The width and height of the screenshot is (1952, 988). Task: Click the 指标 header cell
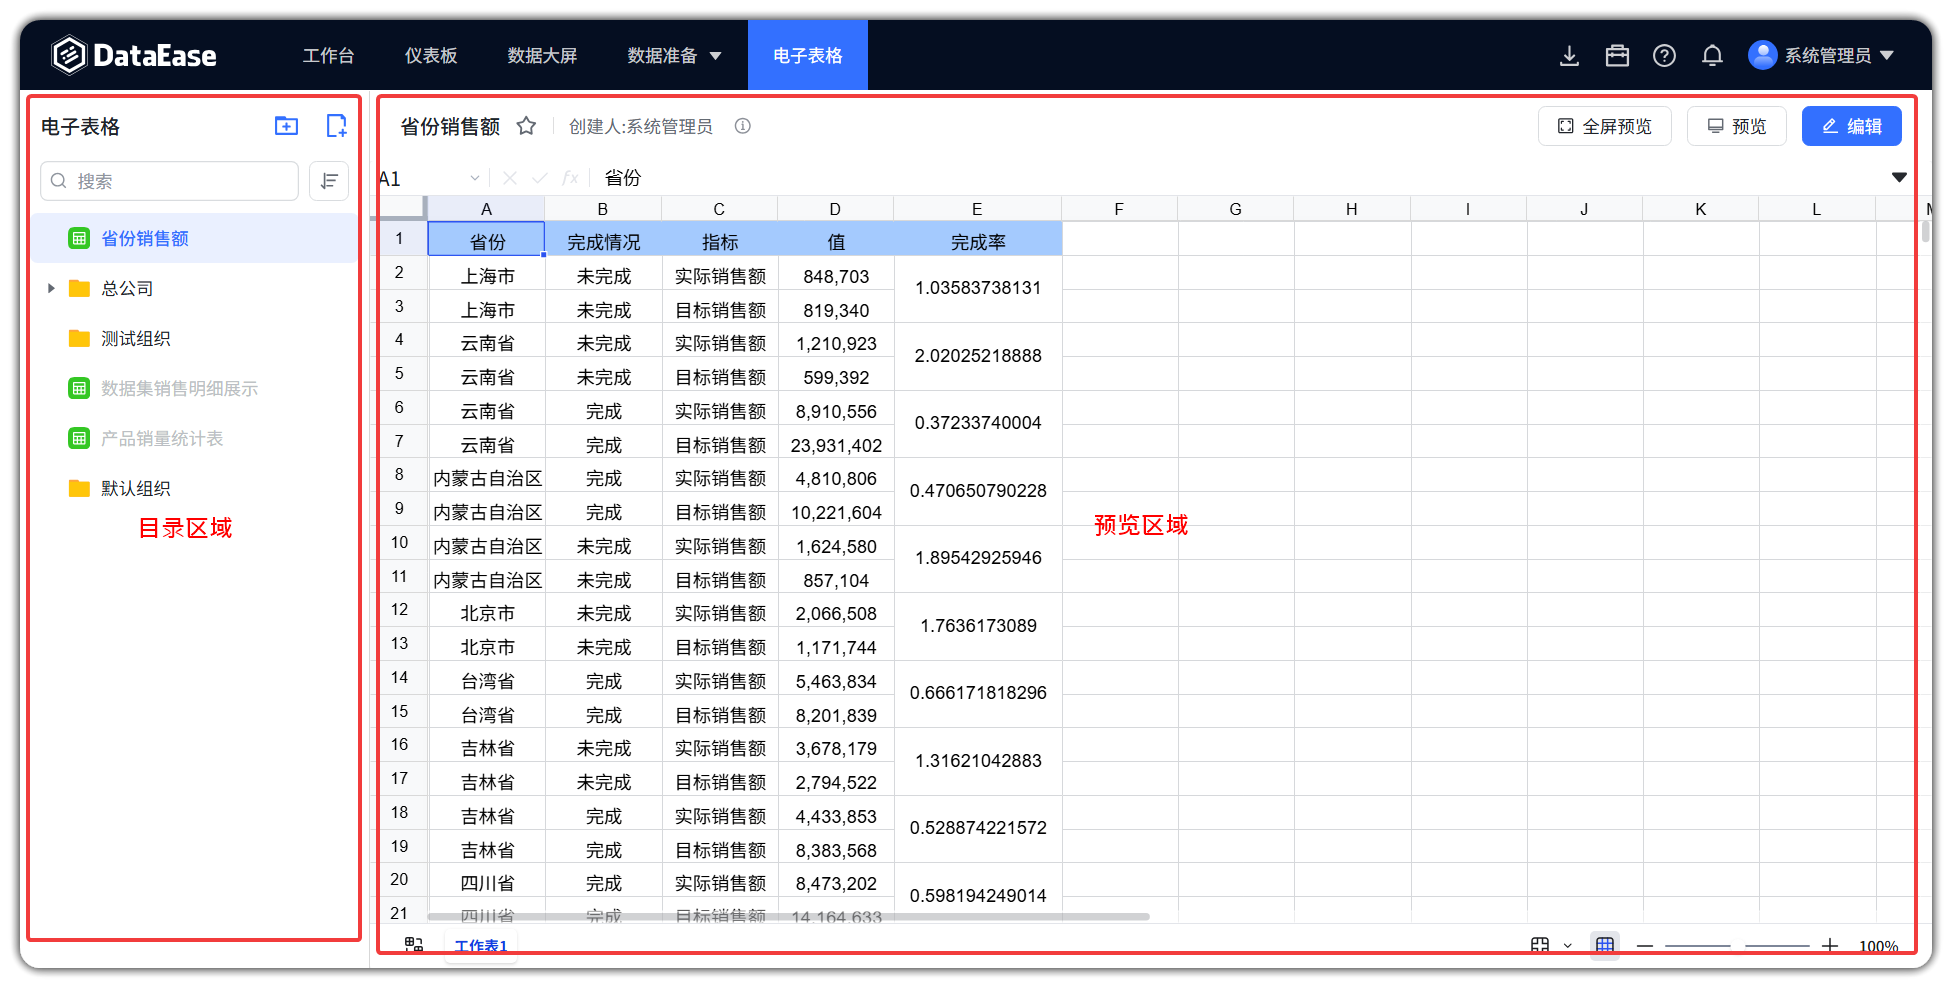pos(720,241)
